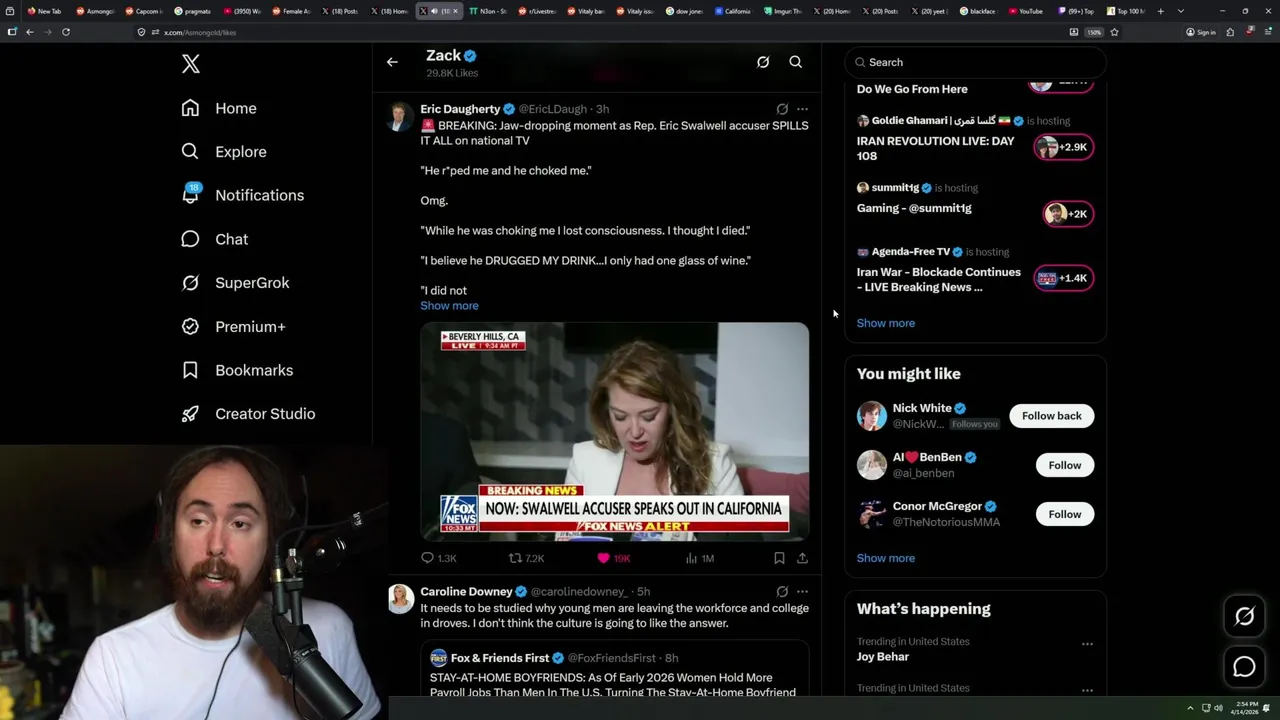Open Caroline Downey's profile avatar
The image size is (1280, 720).
point(401,598)
